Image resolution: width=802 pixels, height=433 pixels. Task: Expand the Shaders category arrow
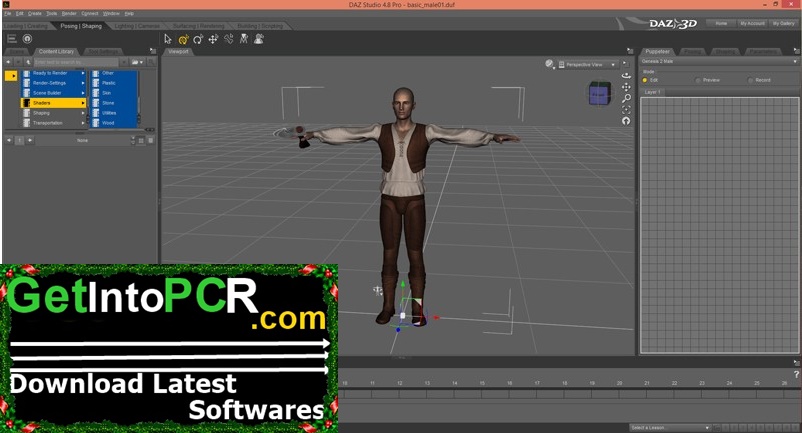tap(83, 103)
